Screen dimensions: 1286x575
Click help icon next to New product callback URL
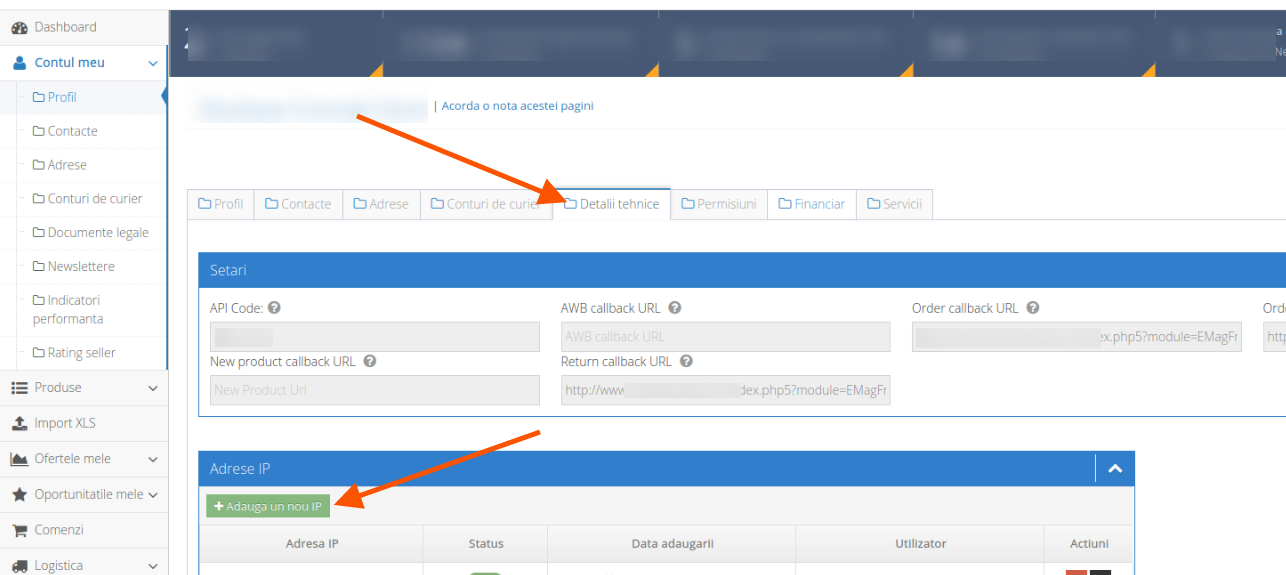(x=370, y=361)
